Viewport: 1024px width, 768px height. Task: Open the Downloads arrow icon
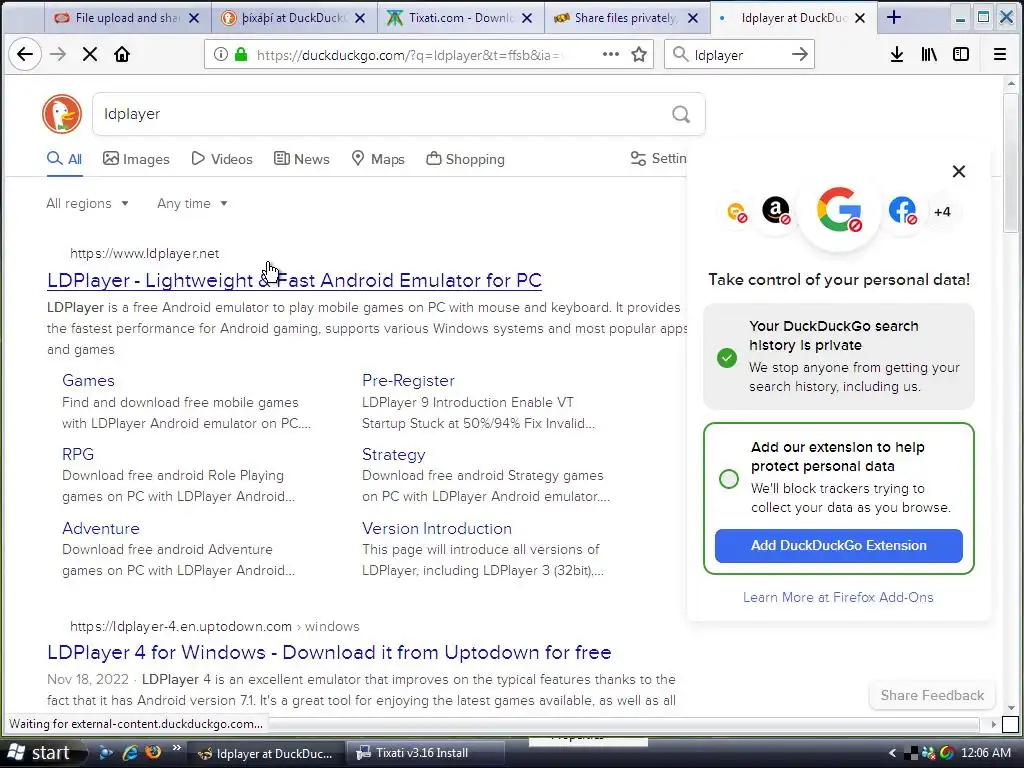tap(897, 54)
